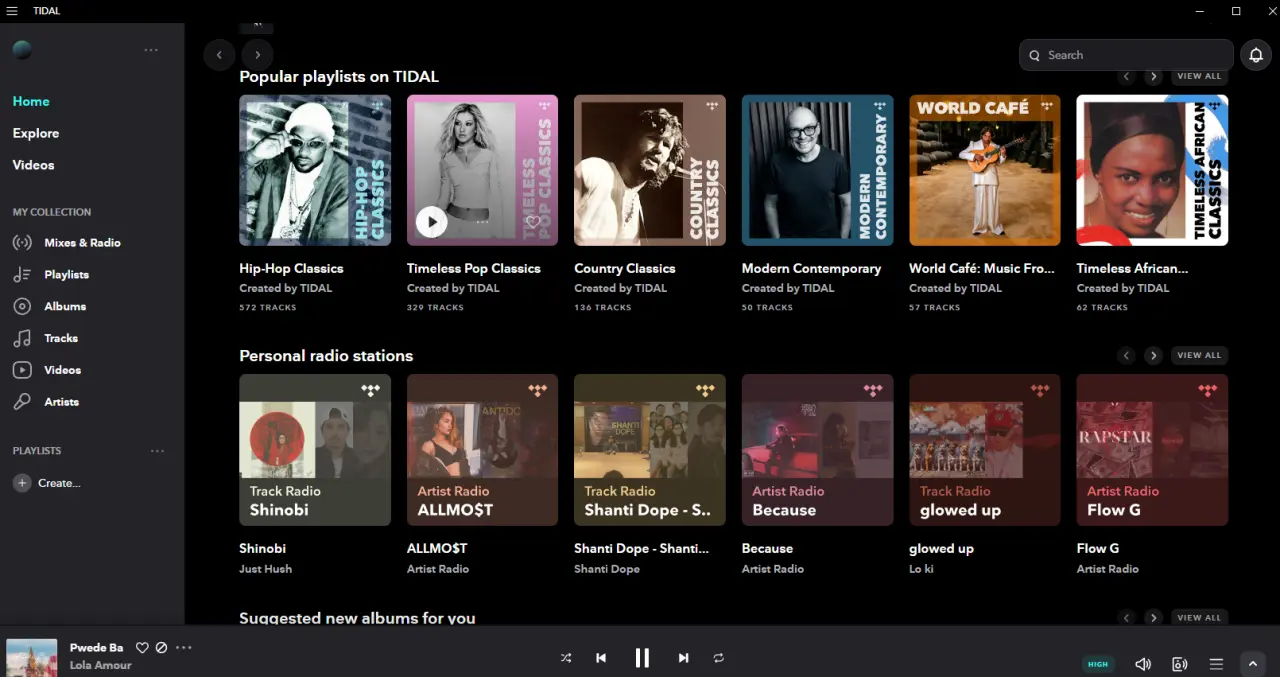Image resolution: width=1280 pixels, height=677 pixels.
Task: Open the Timeless African Classics cover
Action: [1152, 170]
